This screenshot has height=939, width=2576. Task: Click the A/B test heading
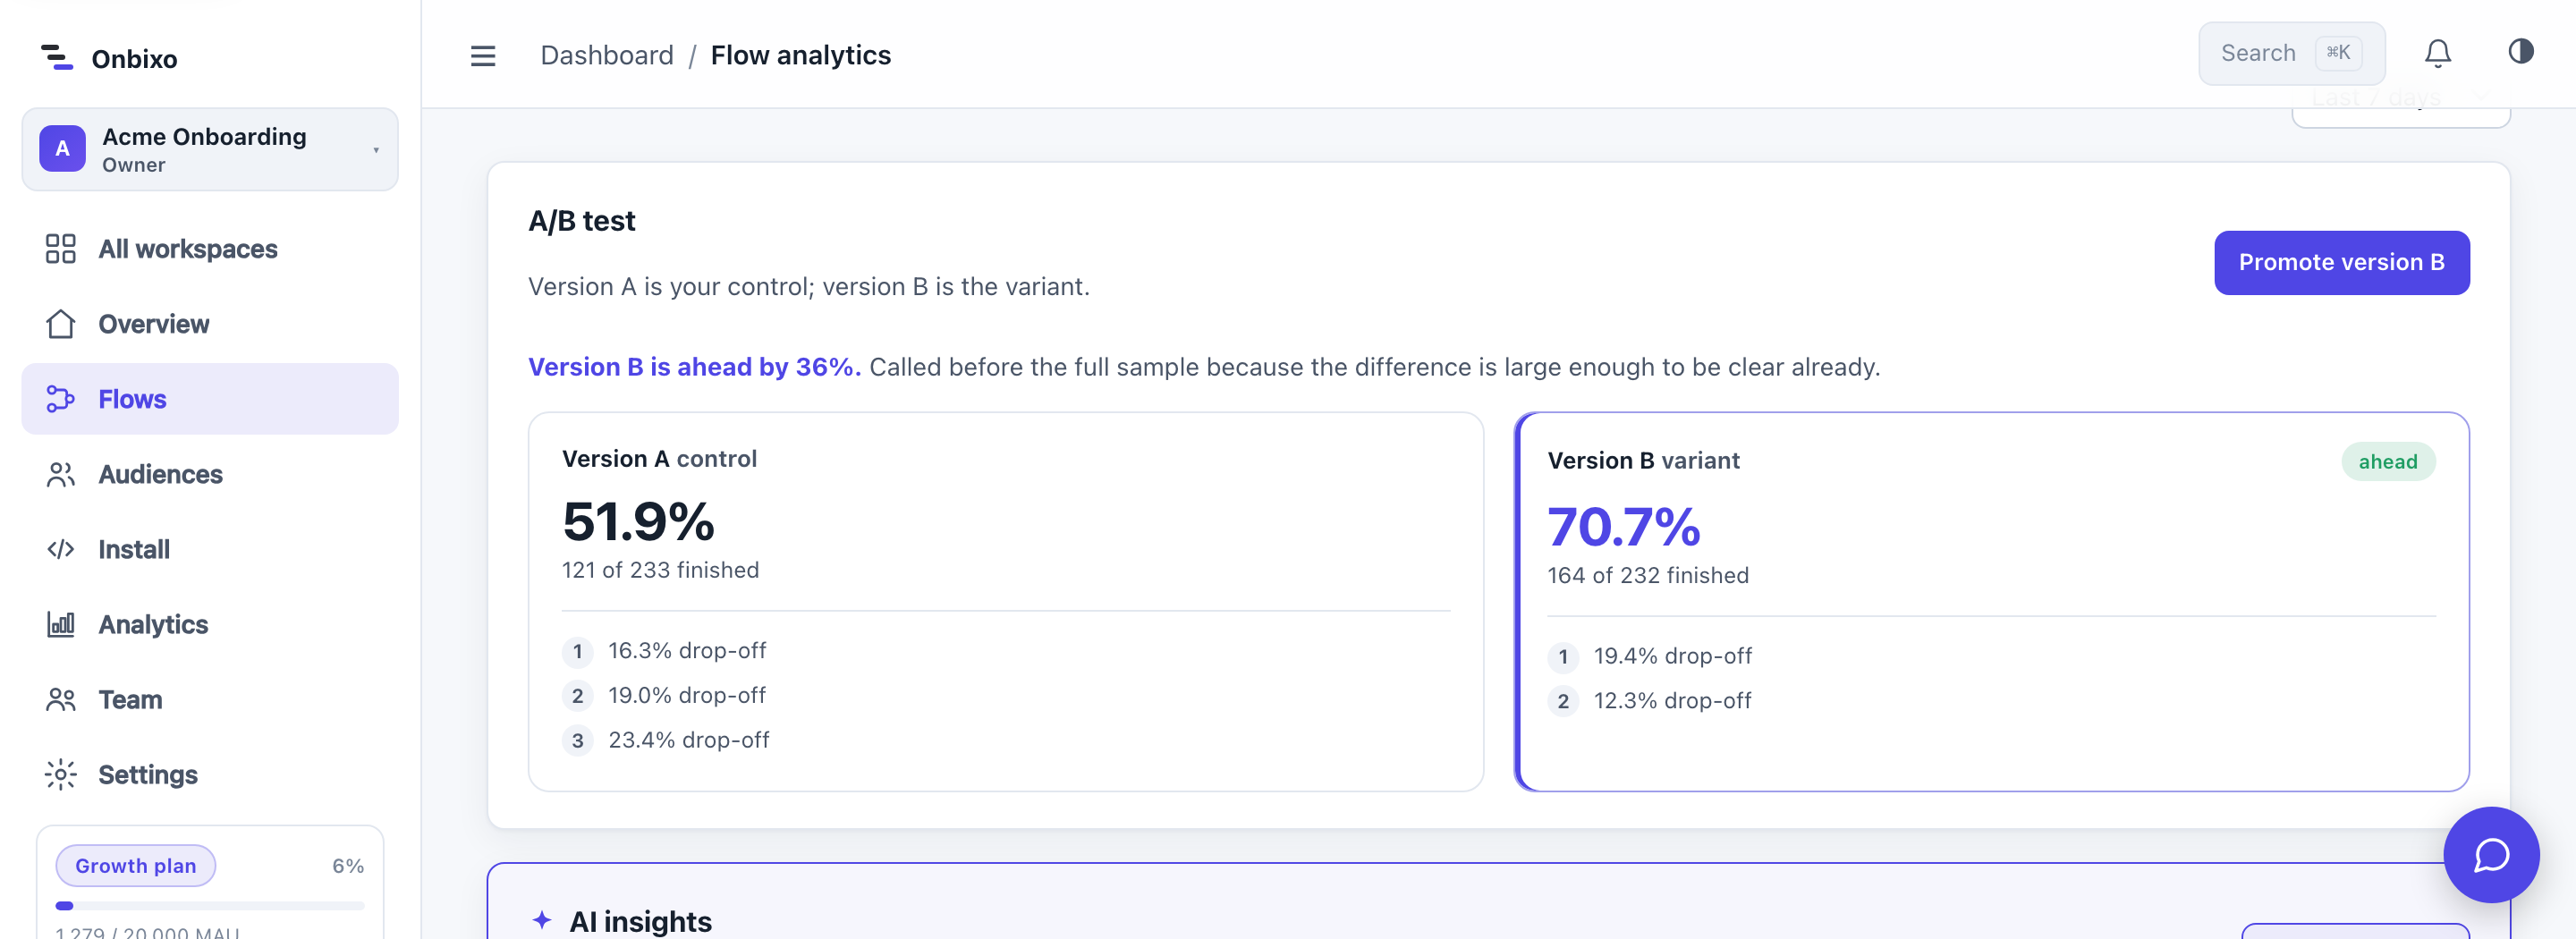(x=582, y=220)
